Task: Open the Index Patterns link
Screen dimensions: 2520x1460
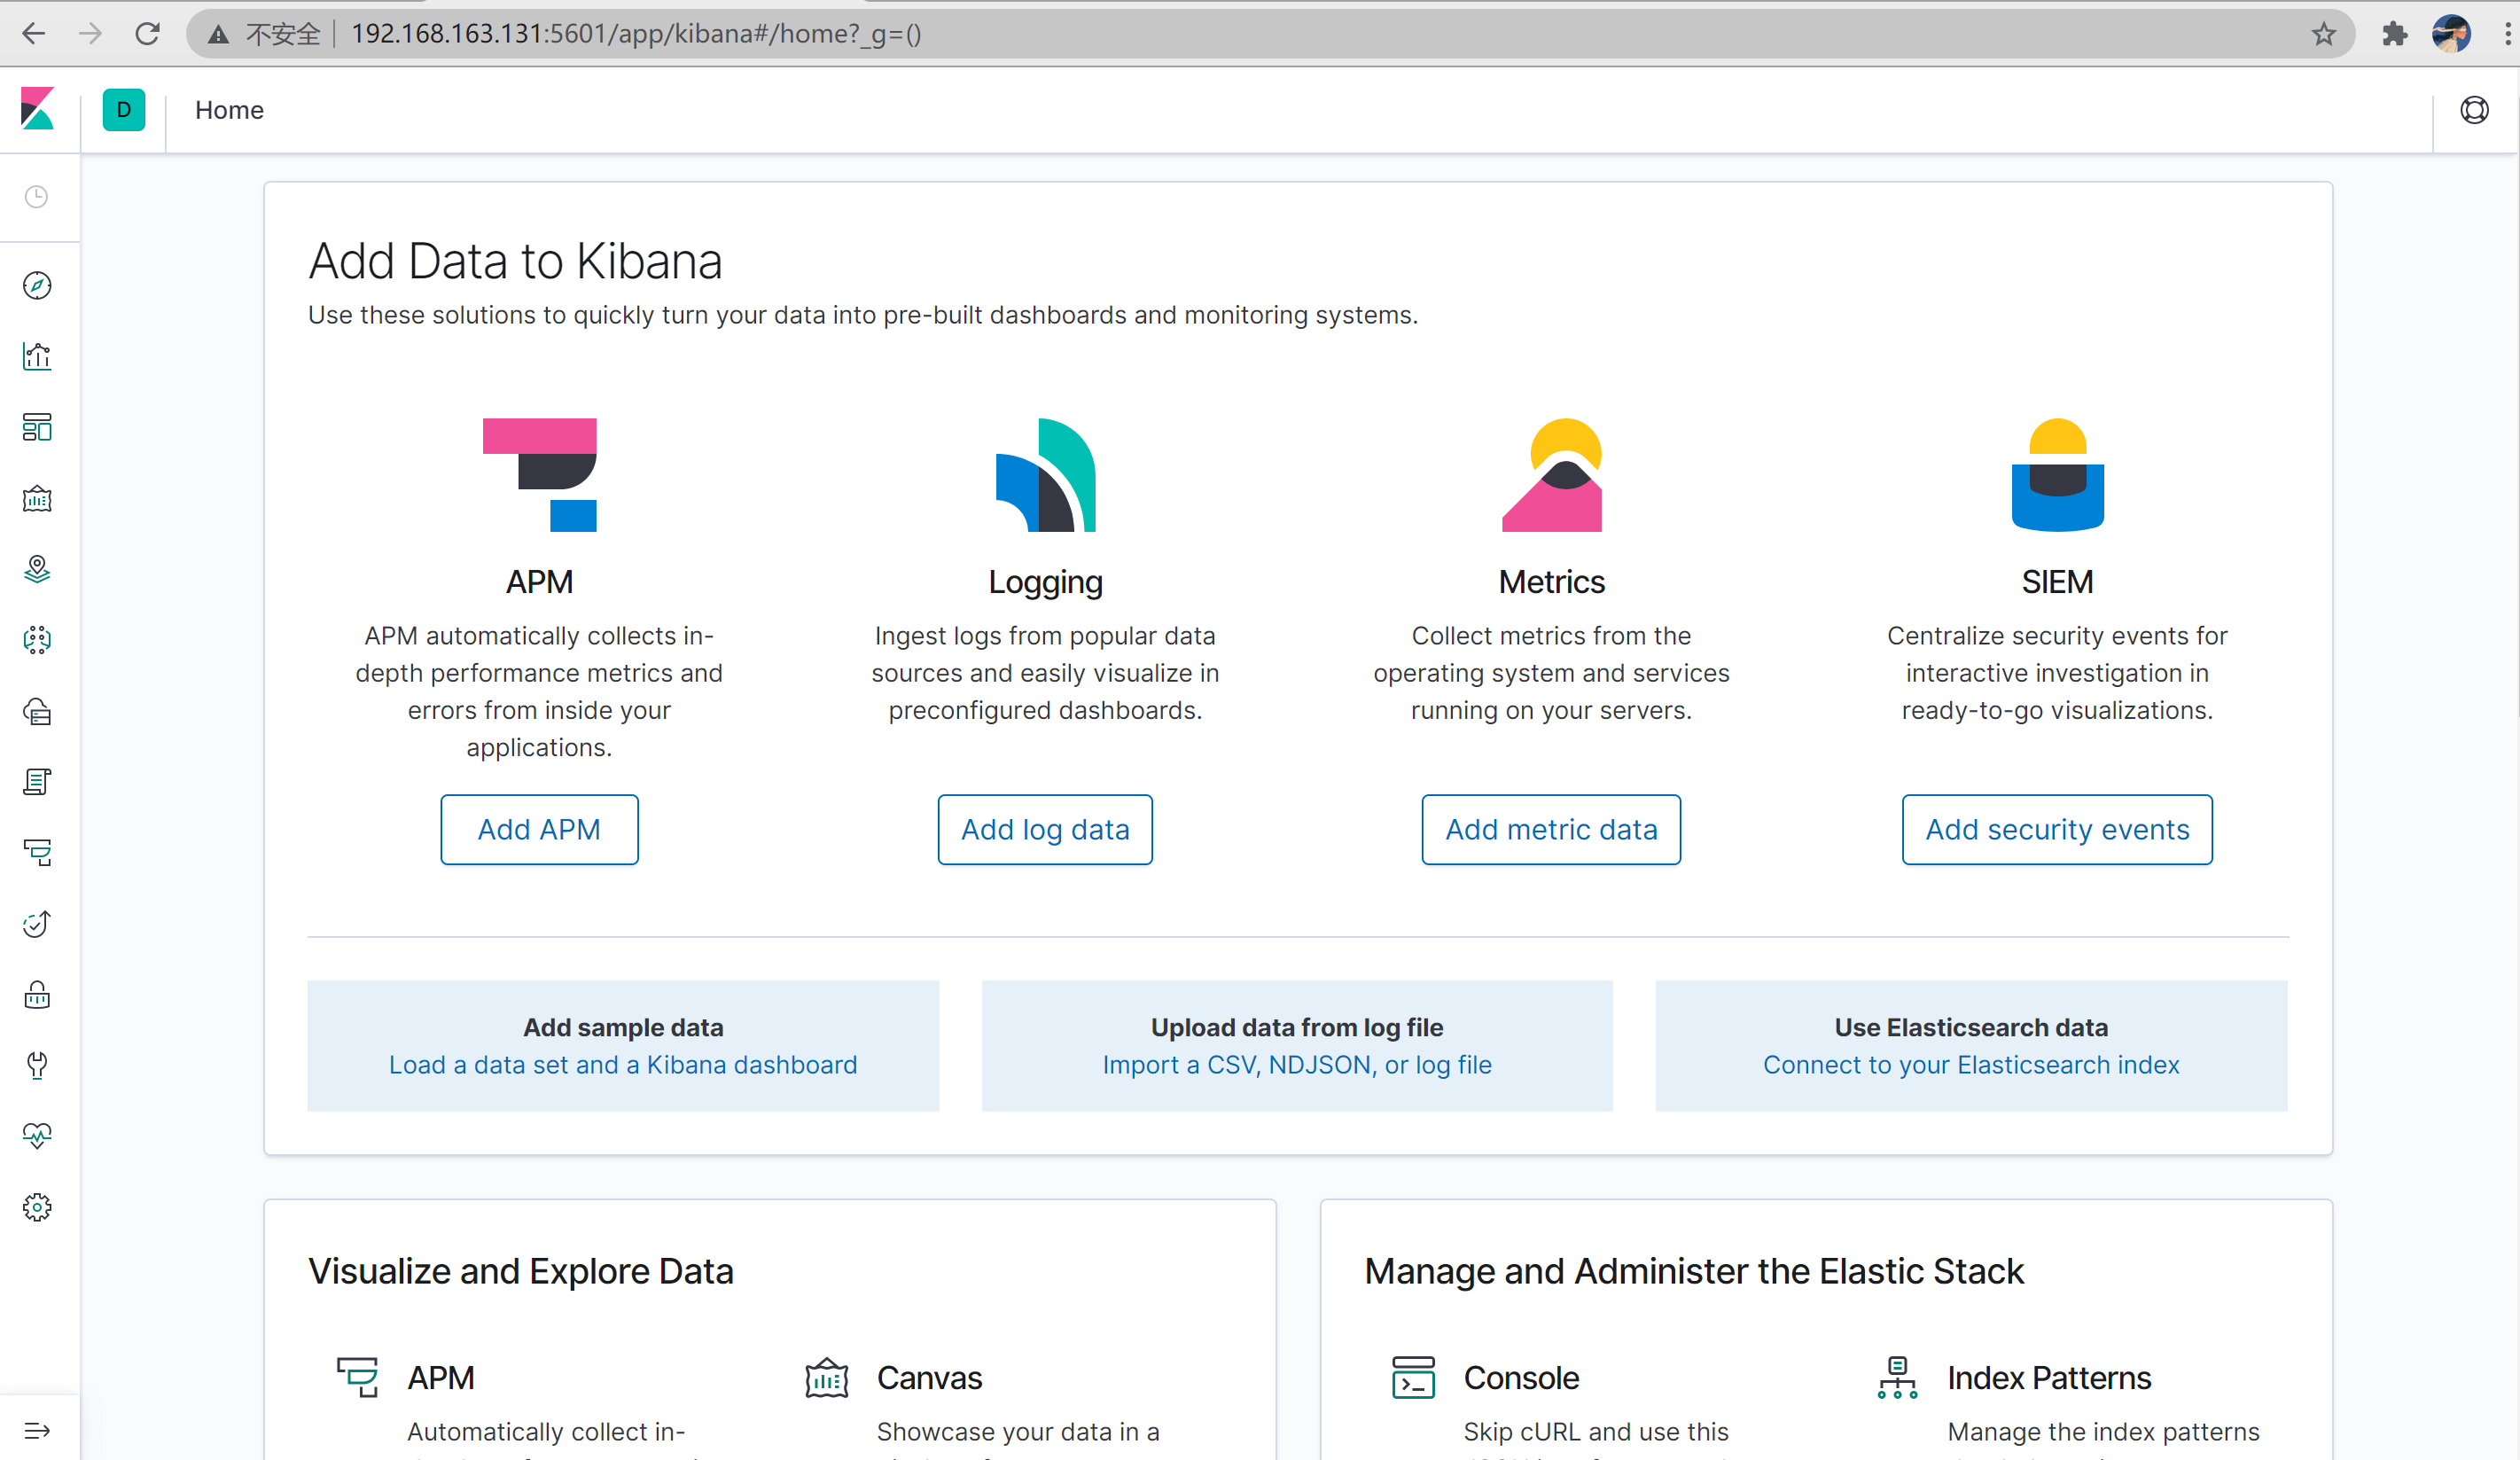Action: (2049, 1378)
